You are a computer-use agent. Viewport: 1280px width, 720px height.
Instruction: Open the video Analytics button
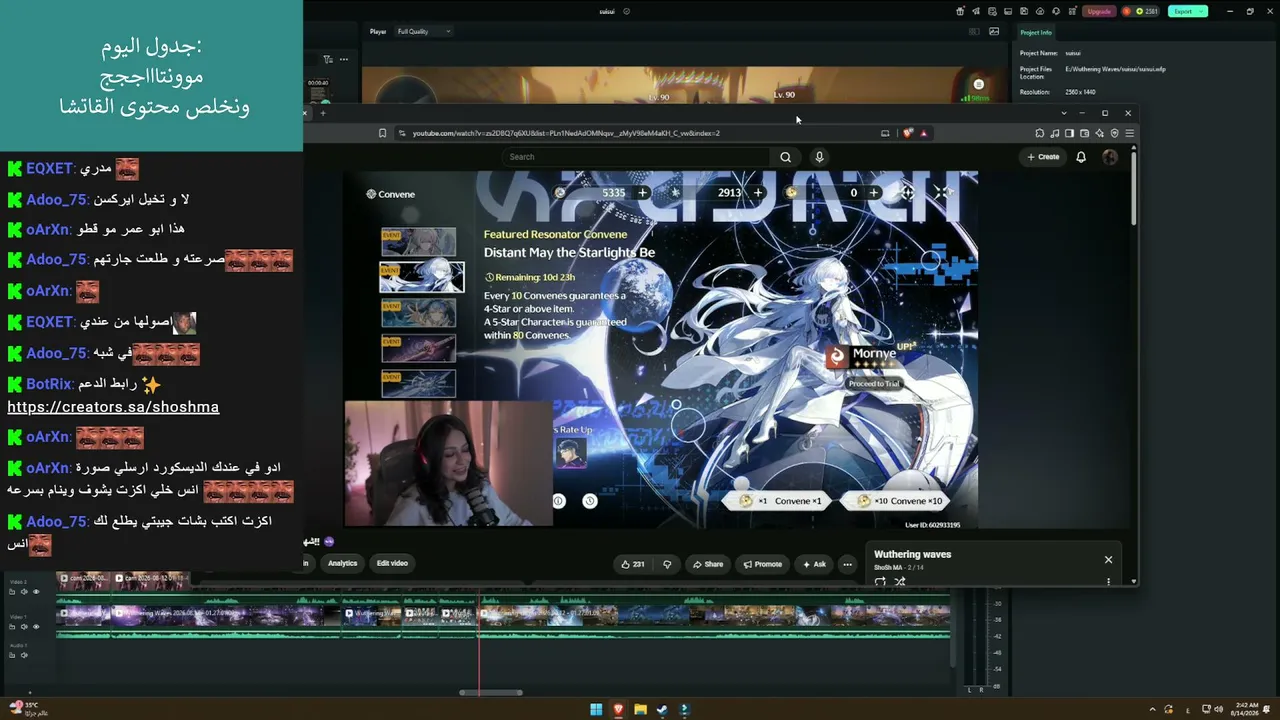click(x=342, y=563)
